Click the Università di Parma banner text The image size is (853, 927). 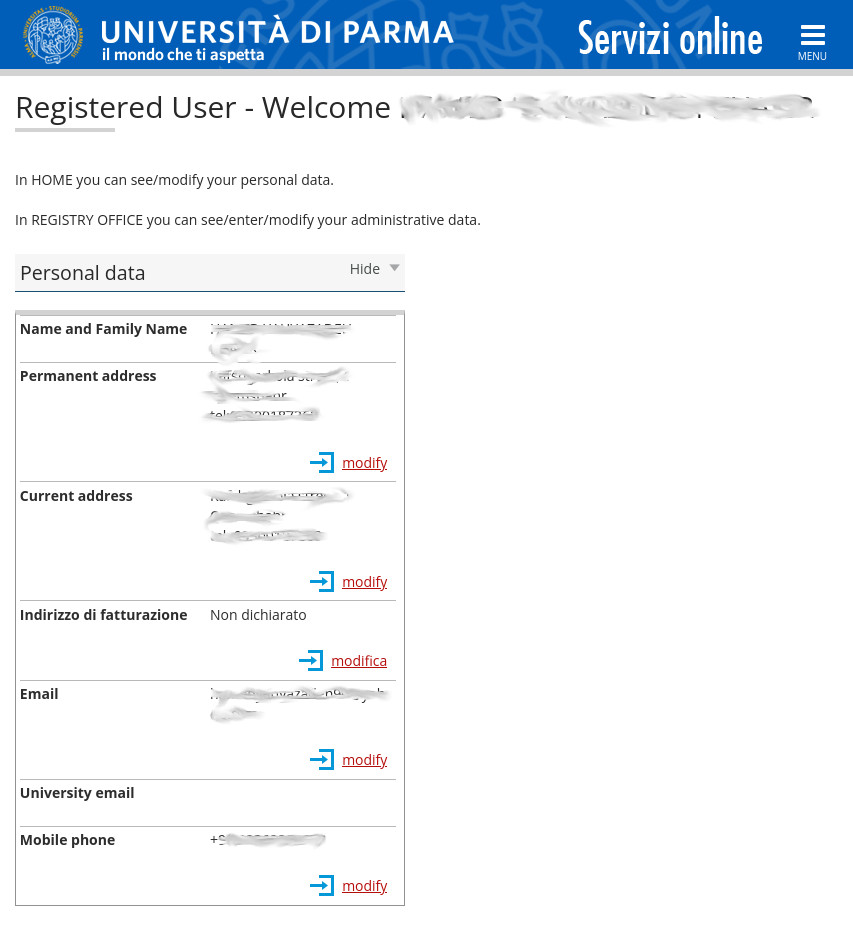pos(277,33)
